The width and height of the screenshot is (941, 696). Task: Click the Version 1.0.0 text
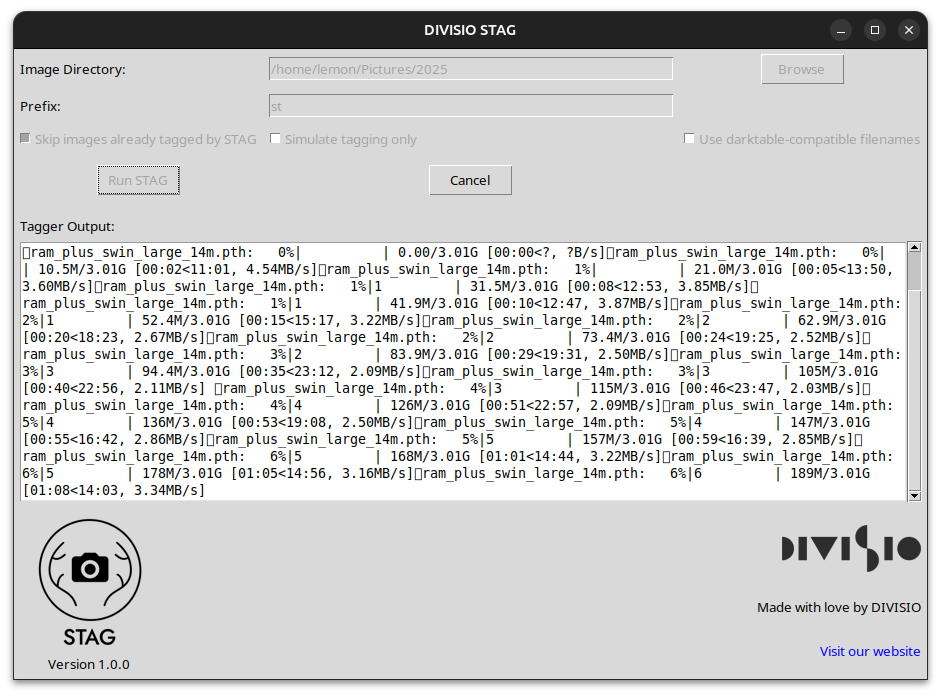89,664
